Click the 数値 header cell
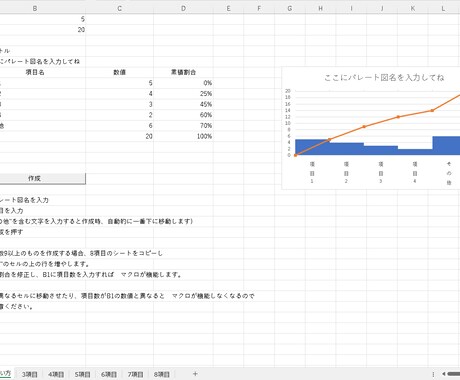Image resolution: width=460 pixels, height=380 pixels. 119,72
